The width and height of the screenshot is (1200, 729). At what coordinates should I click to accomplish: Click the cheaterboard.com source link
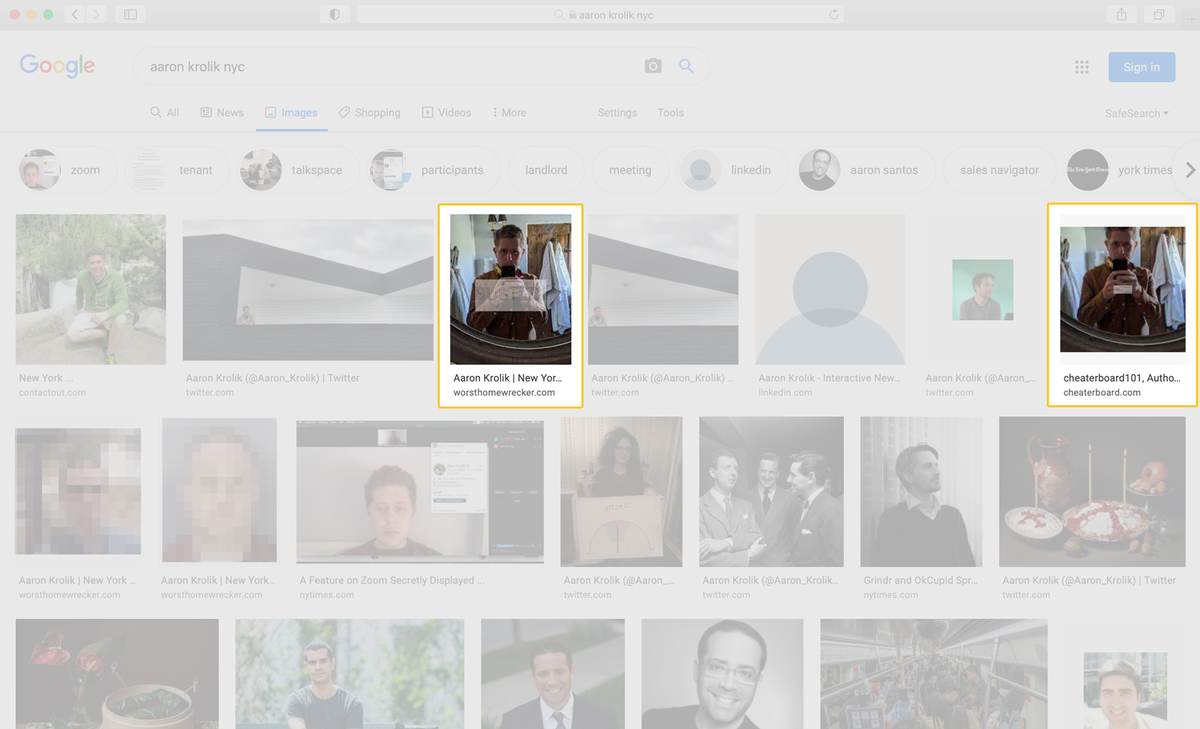click(x=1102, y=393)
